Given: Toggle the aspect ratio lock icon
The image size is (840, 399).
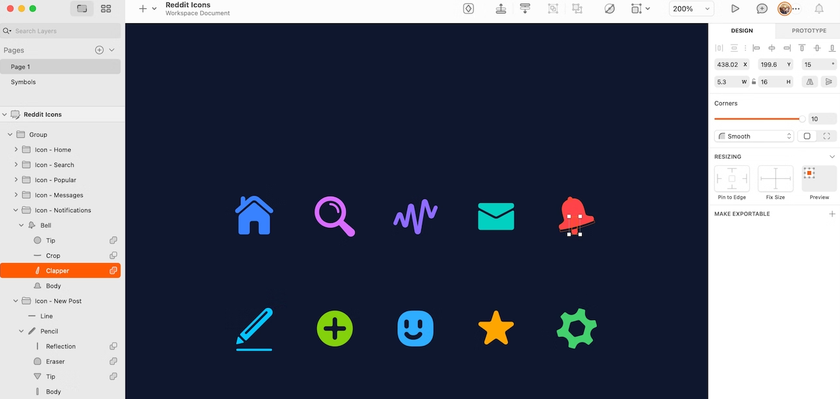Looking at the screenshot, I should (753, 82).
